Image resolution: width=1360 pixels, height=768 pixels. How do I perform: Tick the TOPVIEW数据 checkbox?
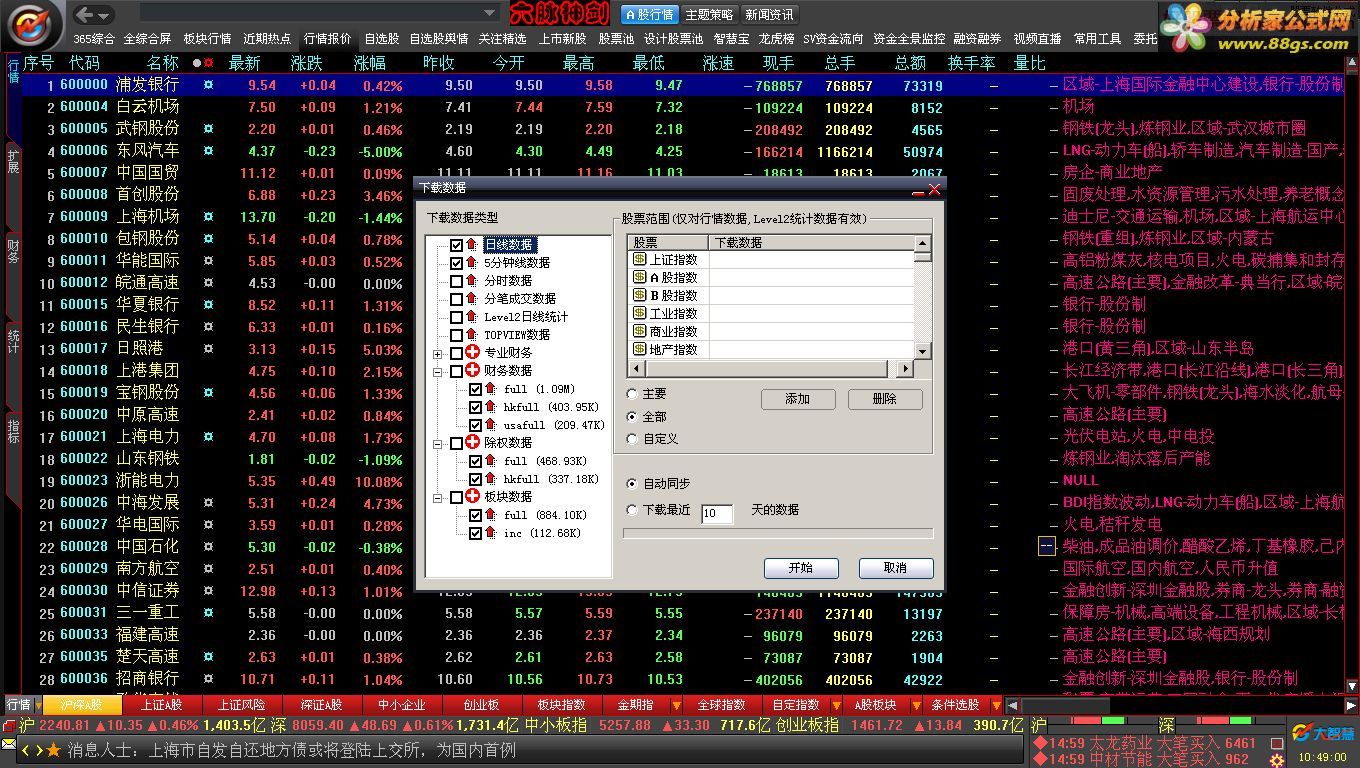[x=457, y=335]
